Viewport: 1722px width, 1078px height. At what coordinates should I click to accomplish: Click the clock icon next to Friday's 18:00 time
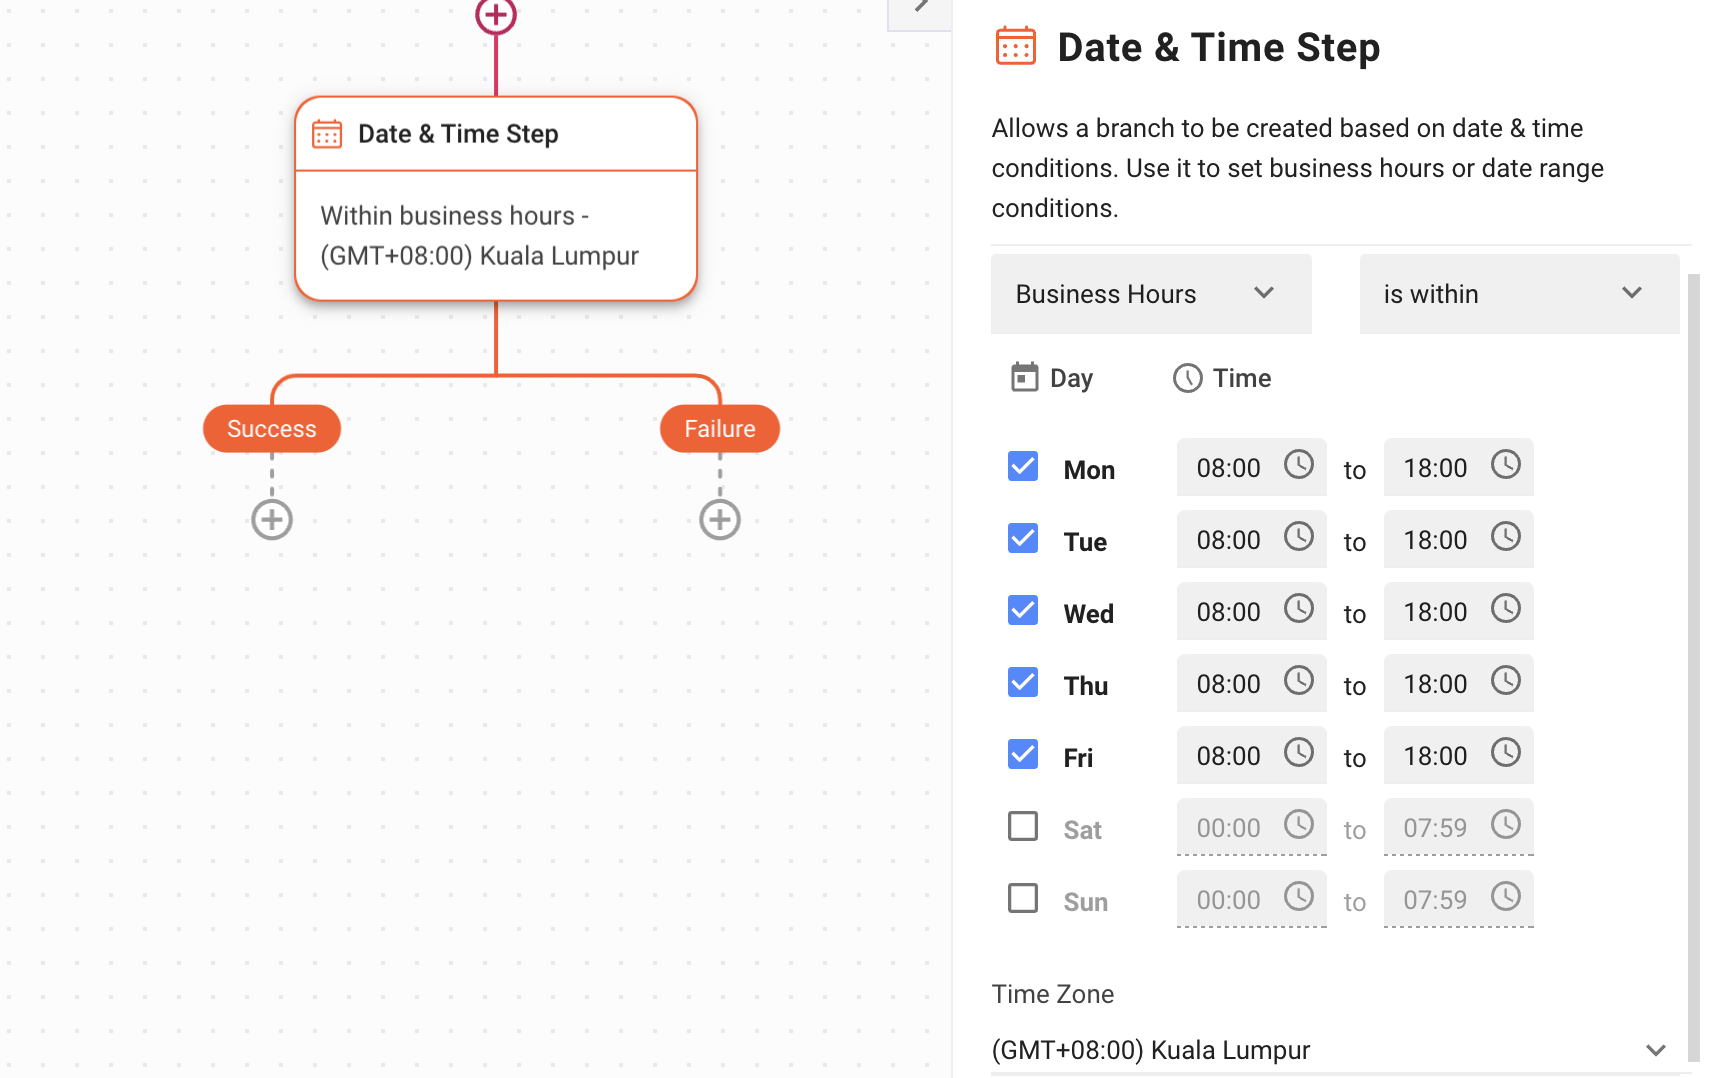tap(1506, 755)
